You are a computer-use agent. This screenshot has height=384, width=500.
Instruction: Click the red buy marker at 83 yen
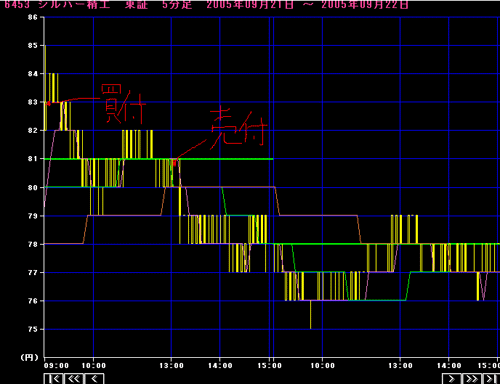pyautogui.click(x=48, y=103)
